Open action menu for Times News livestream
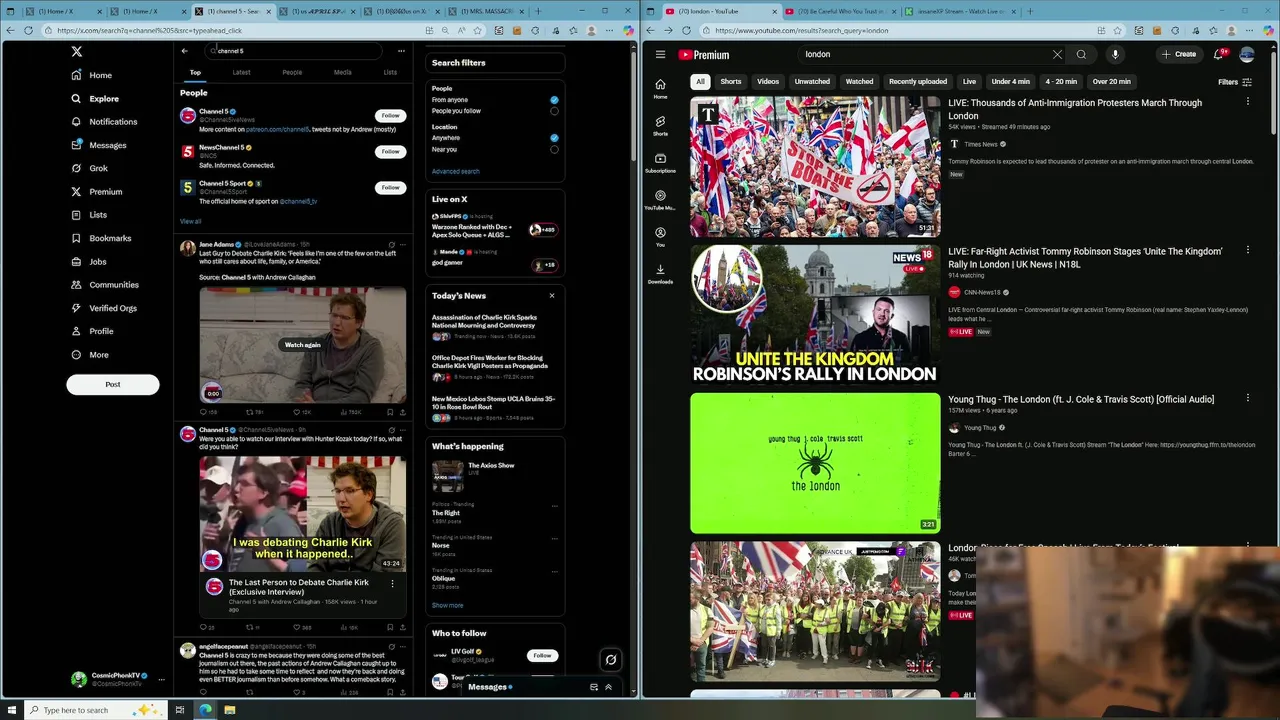Screen dimensions: 1280x720 (x=1247, y=102)
